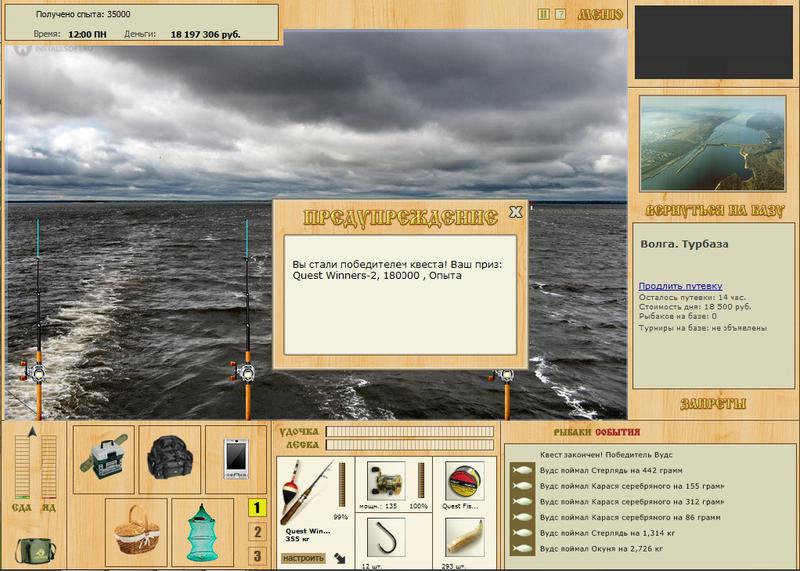Click event 'Карася серебряного на 155 грамм'

(632, 486)
